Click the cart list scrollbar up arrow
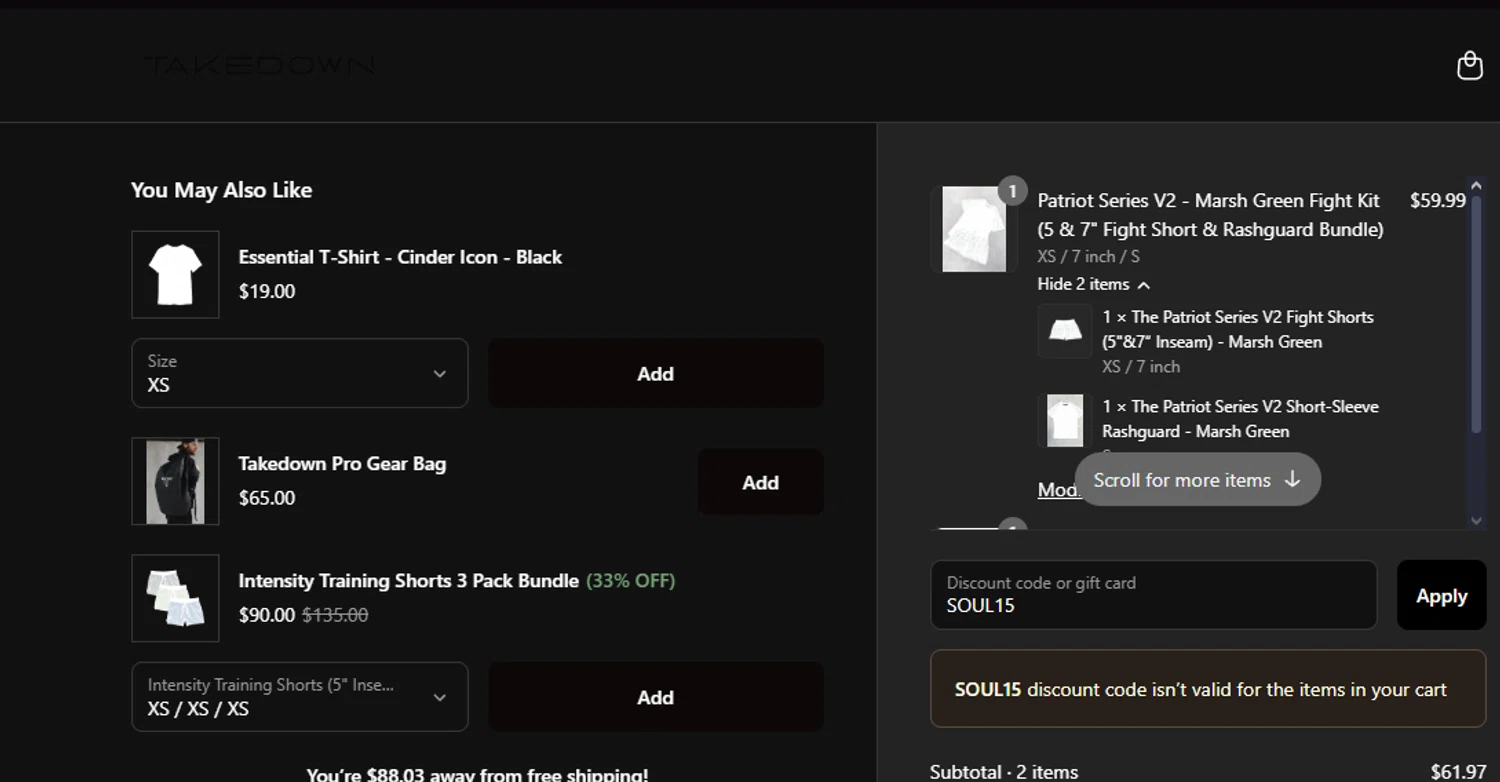Image resolution: width=1500 pixels, height=782 pixels. [1477, 186]
